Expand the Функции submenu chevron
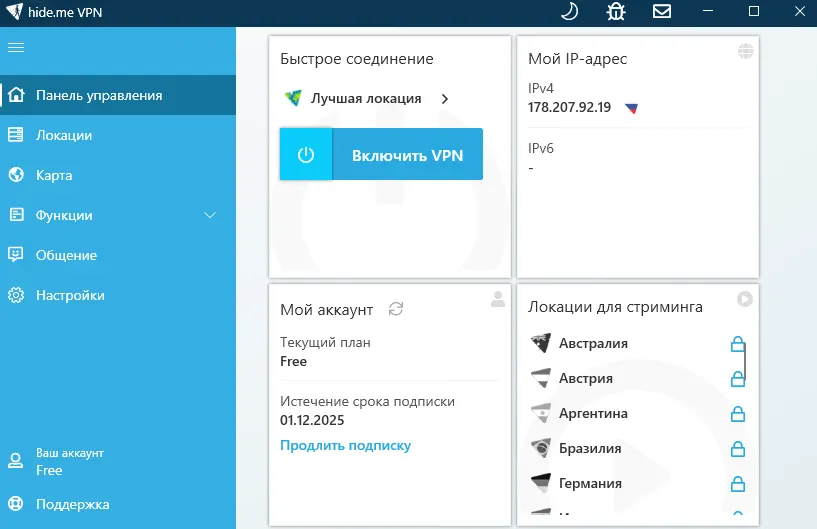This screenshot has height=529, width=817. click(x=210, y=215)
